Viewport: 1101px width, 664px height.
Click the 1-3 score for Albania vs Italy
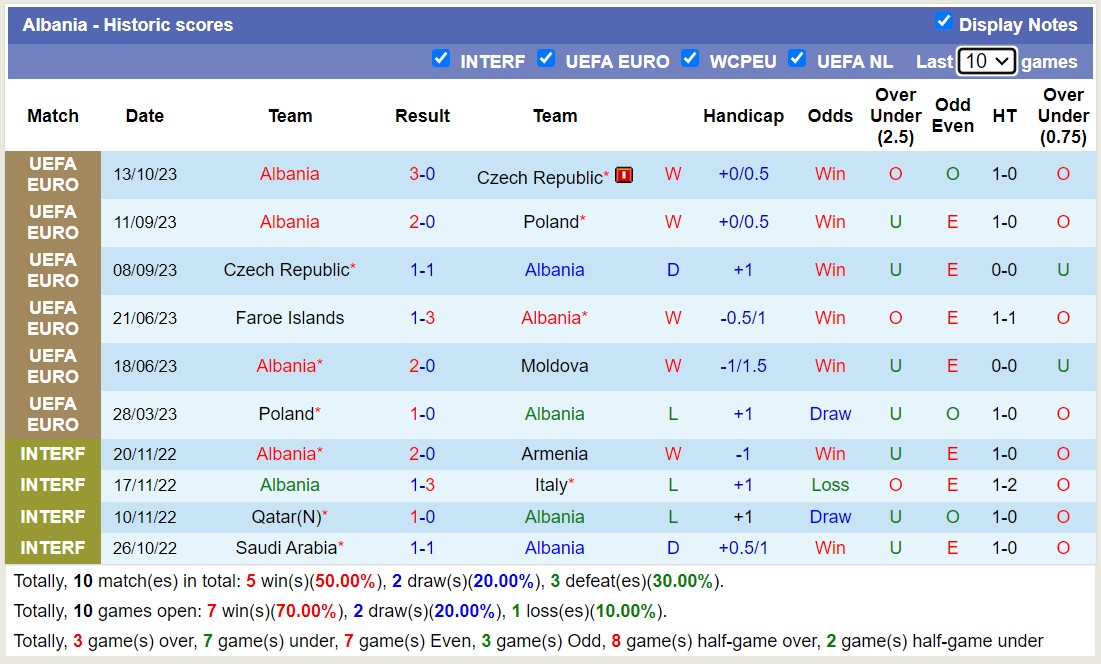point(422,485)
